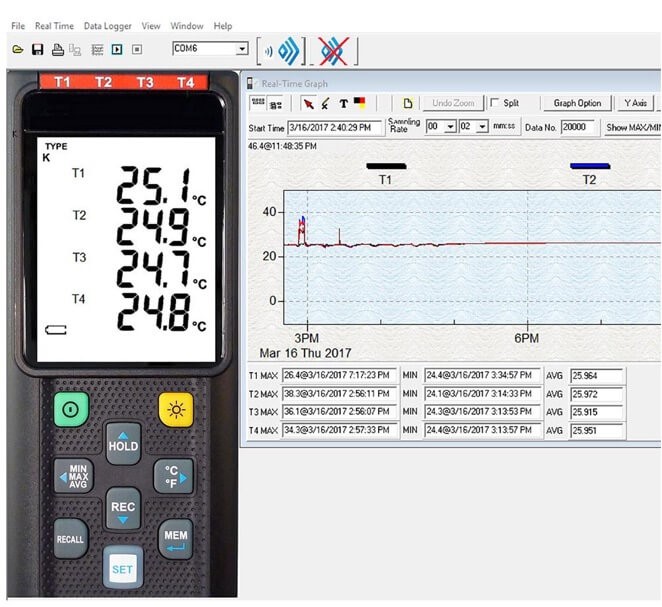The width and height of the screenshot is (662, 607).
Task: Click the green power button on meter
Action: (71, 409)
